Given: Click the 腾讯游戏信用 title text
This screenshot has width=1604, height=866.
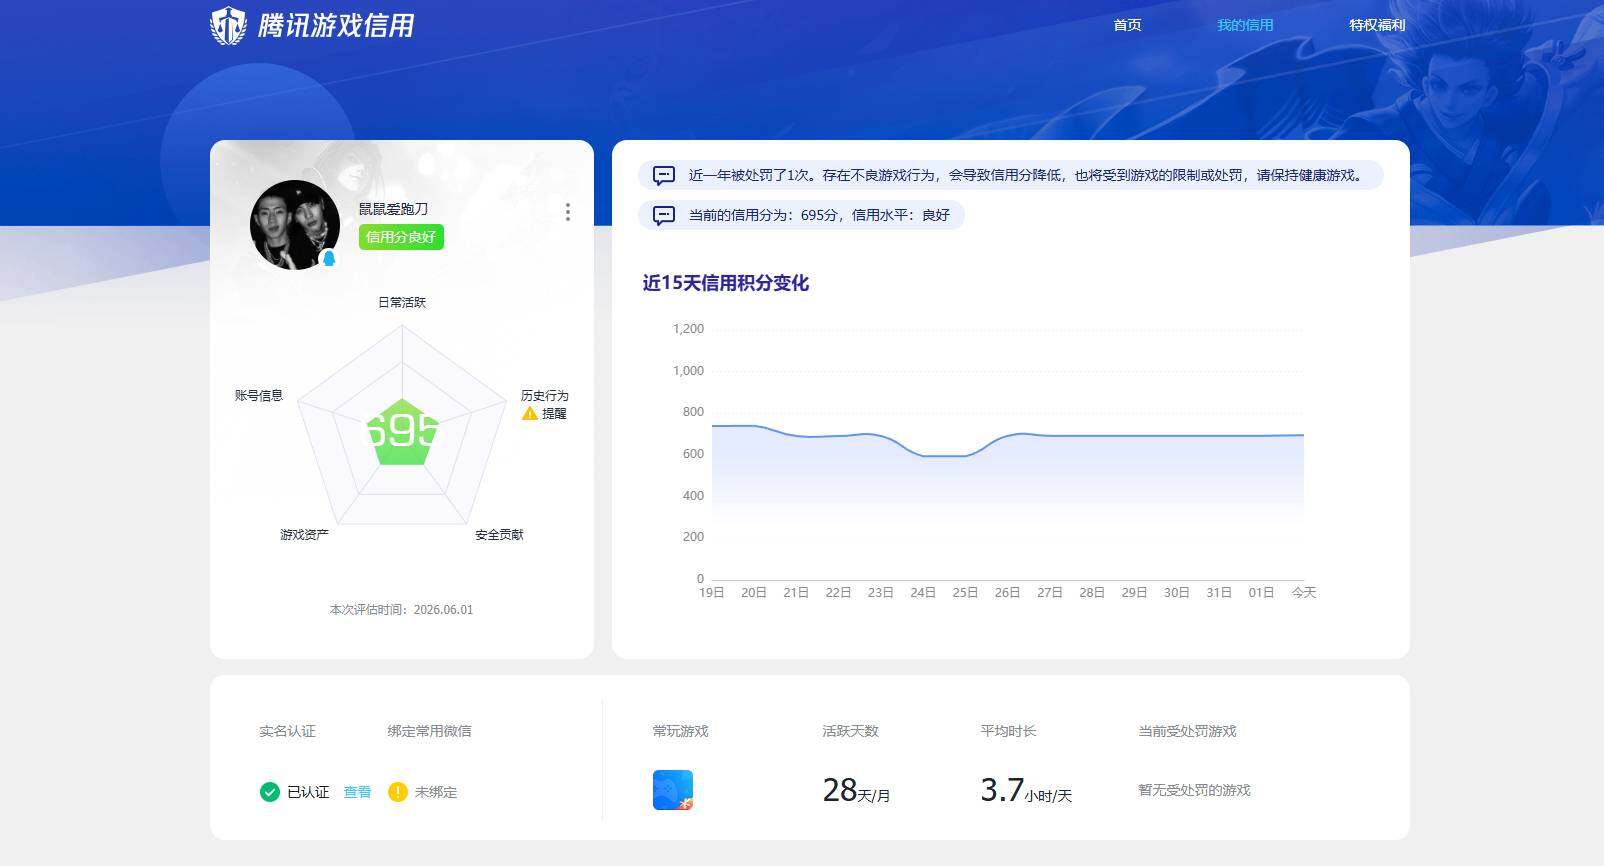Looking at the screenshot, I should (336, 25).
